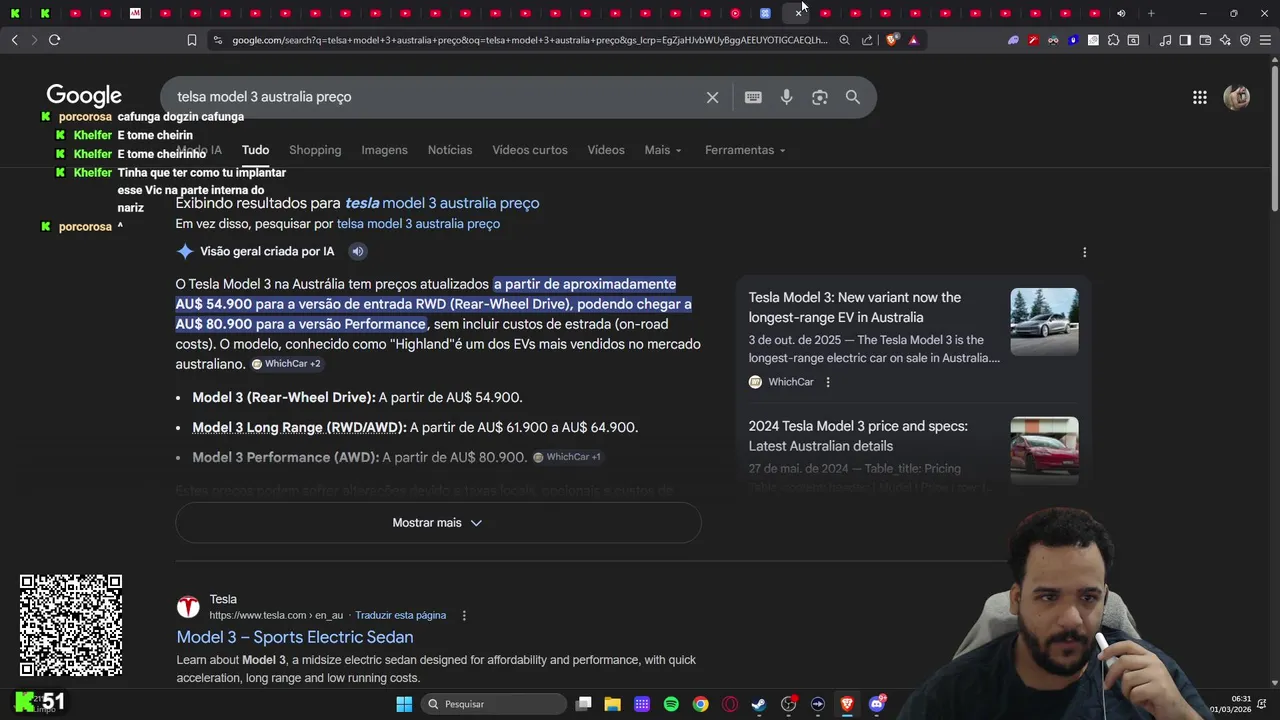Screen dimensions: 1280x720
Task: Open Google Lens image search
Action: point(820,97)
